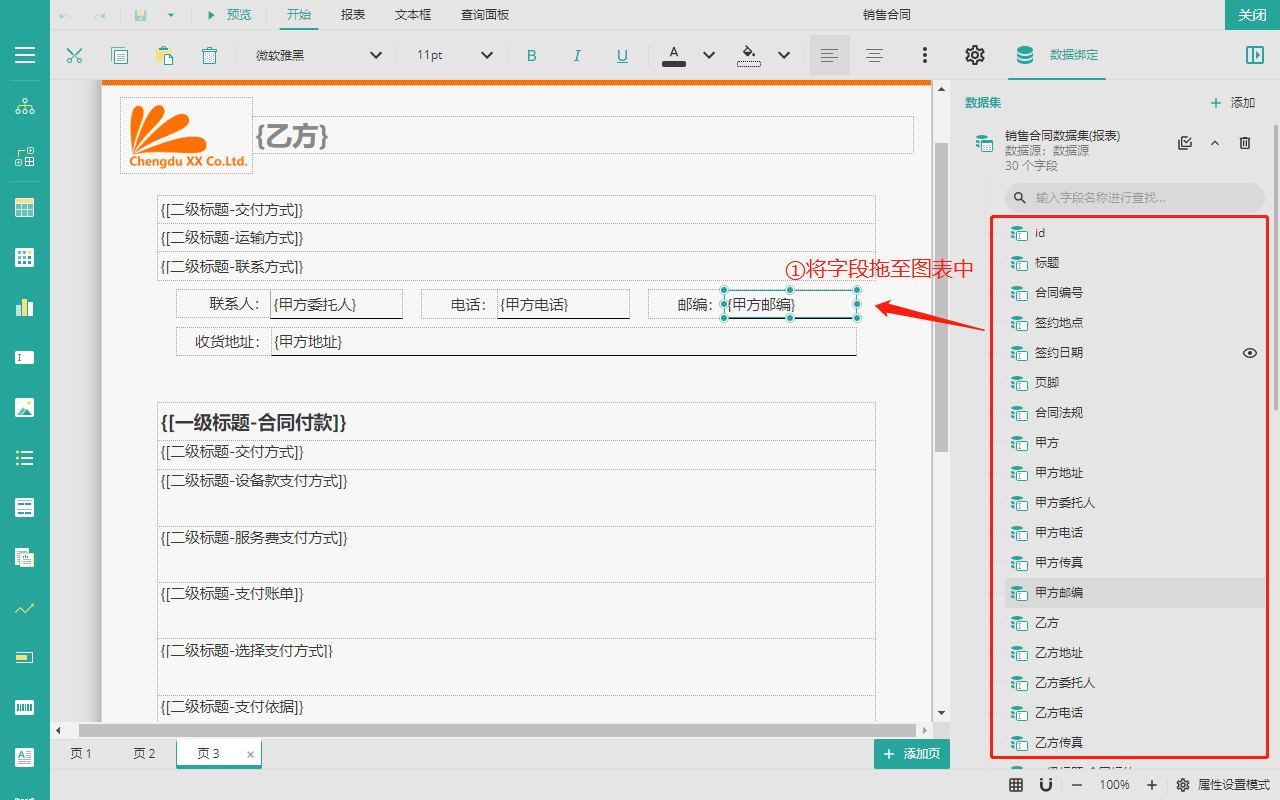Viewport: 1280px width, 800px height.
Task: Open the 11pt font size dropdown
Action: coord(455,55)
